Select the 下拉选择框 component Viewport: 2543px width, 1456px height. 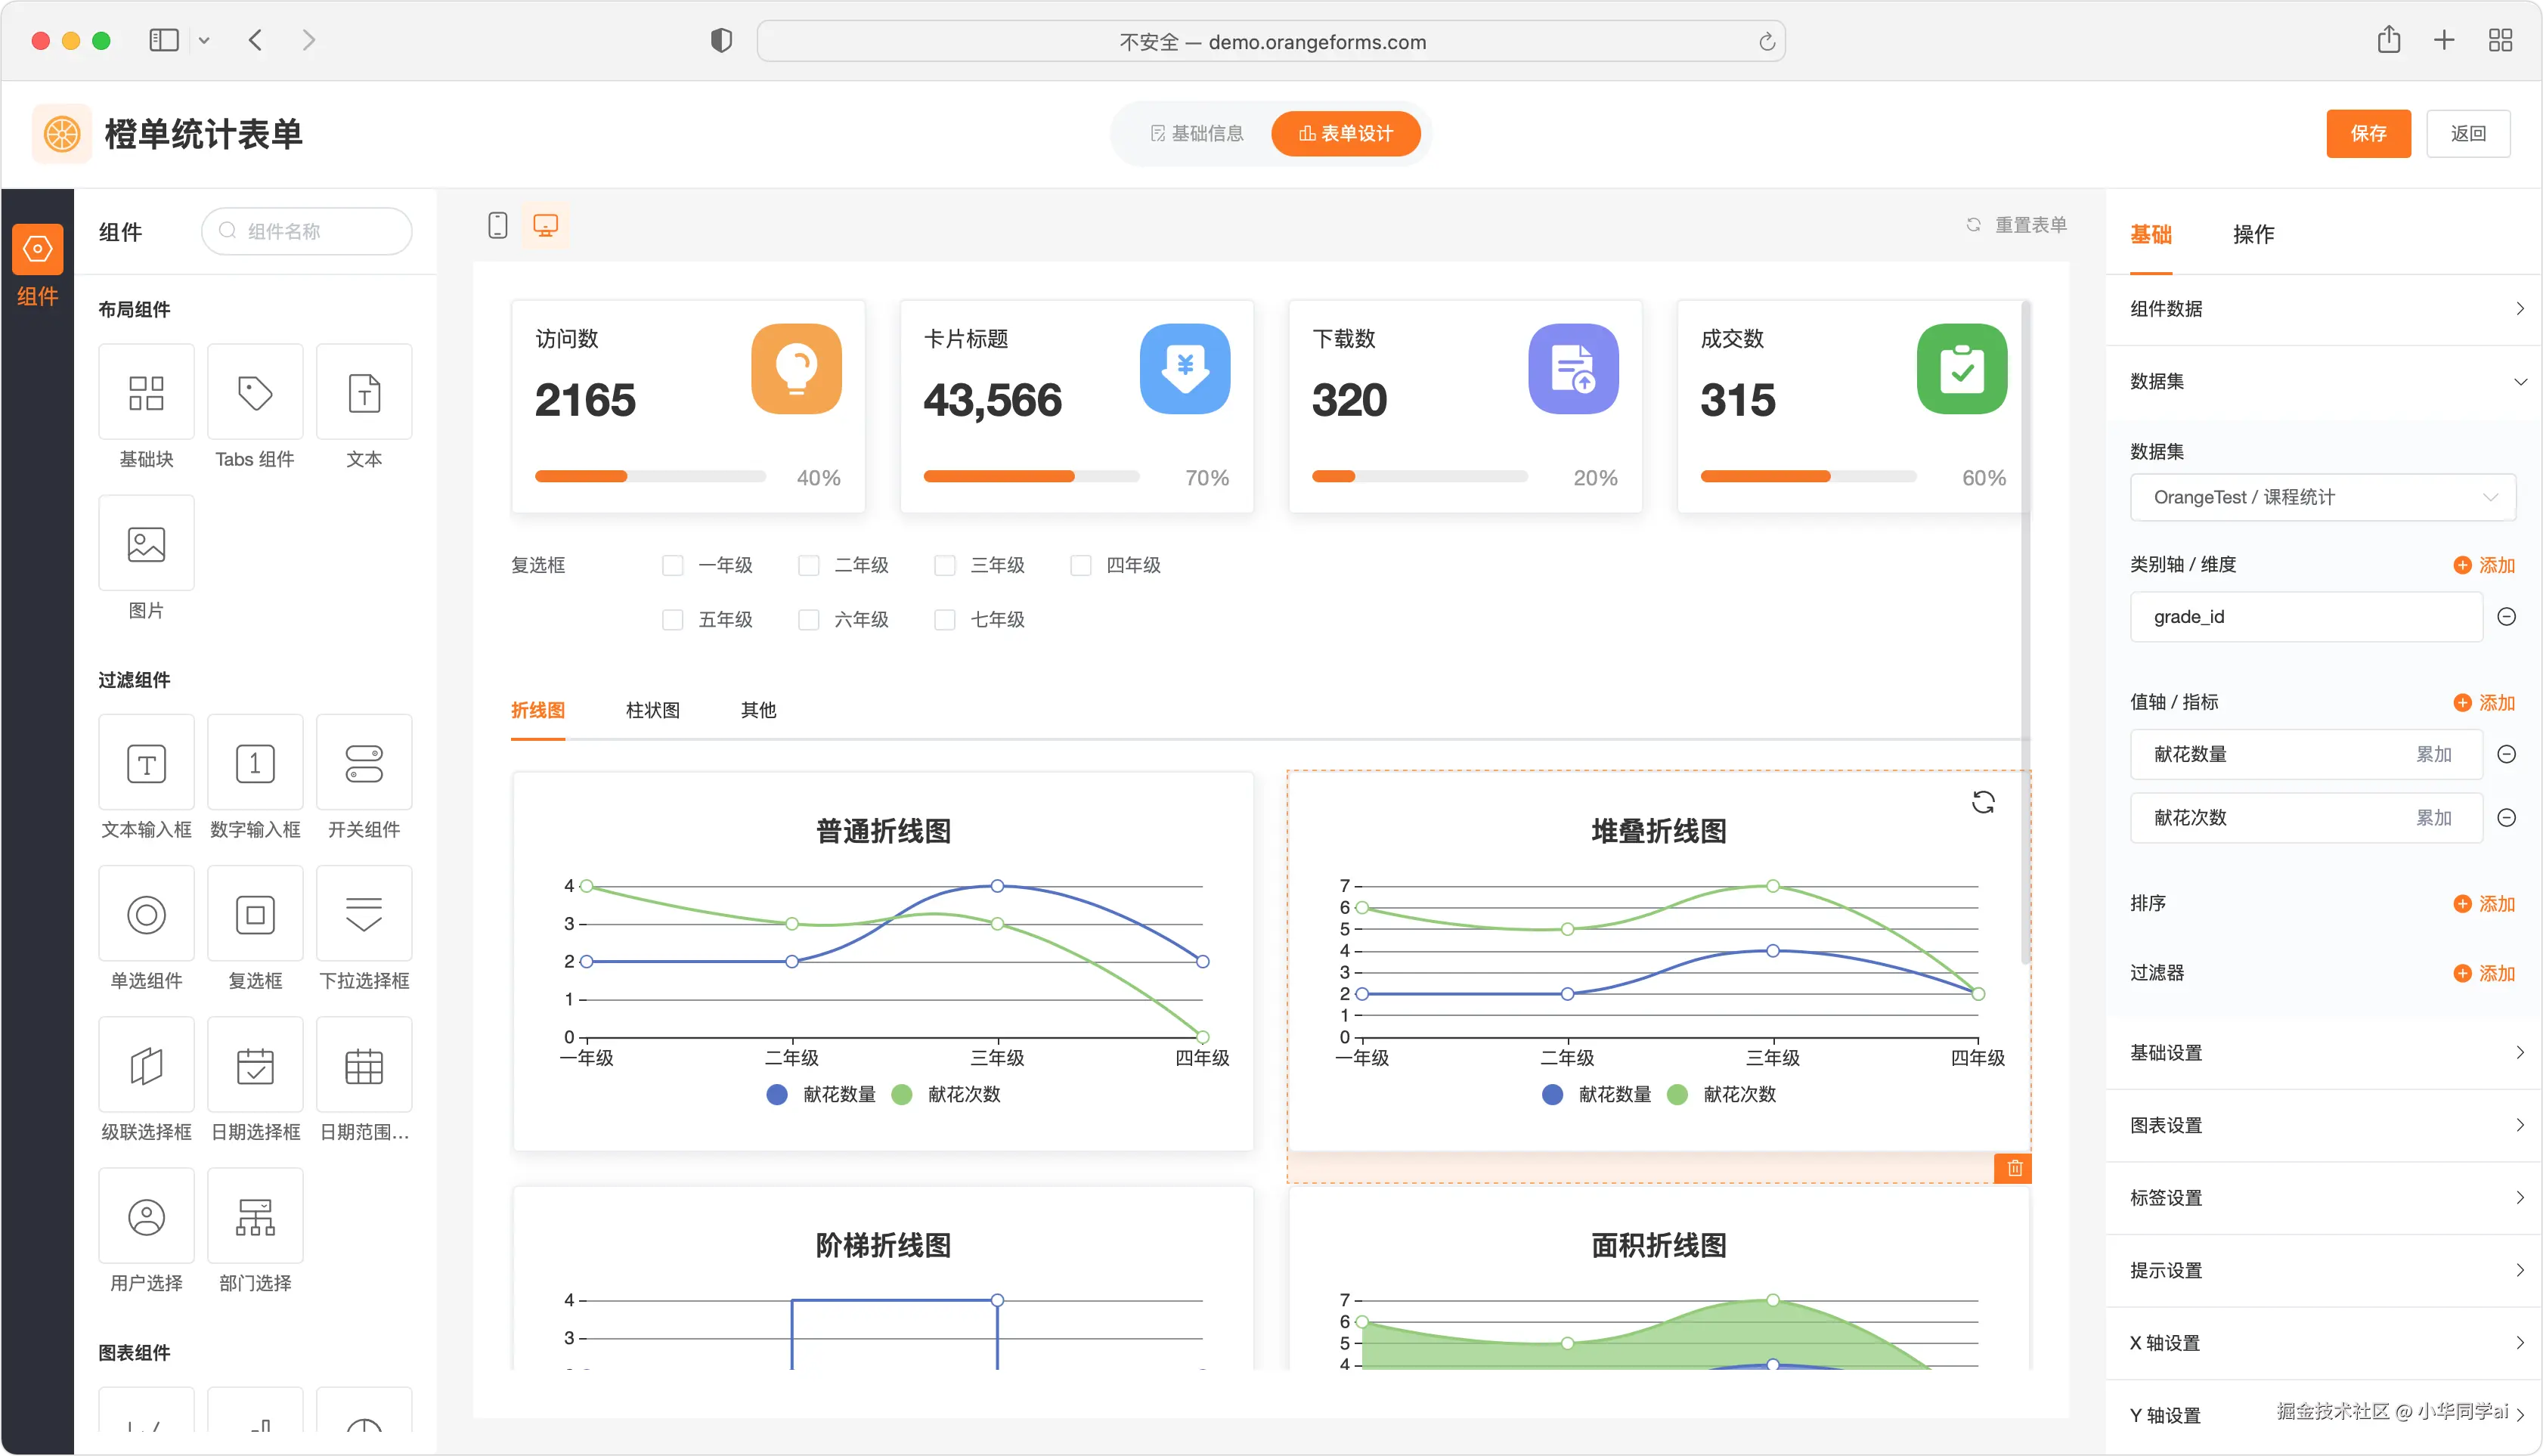pyautogui.click(x=364, y=914)
